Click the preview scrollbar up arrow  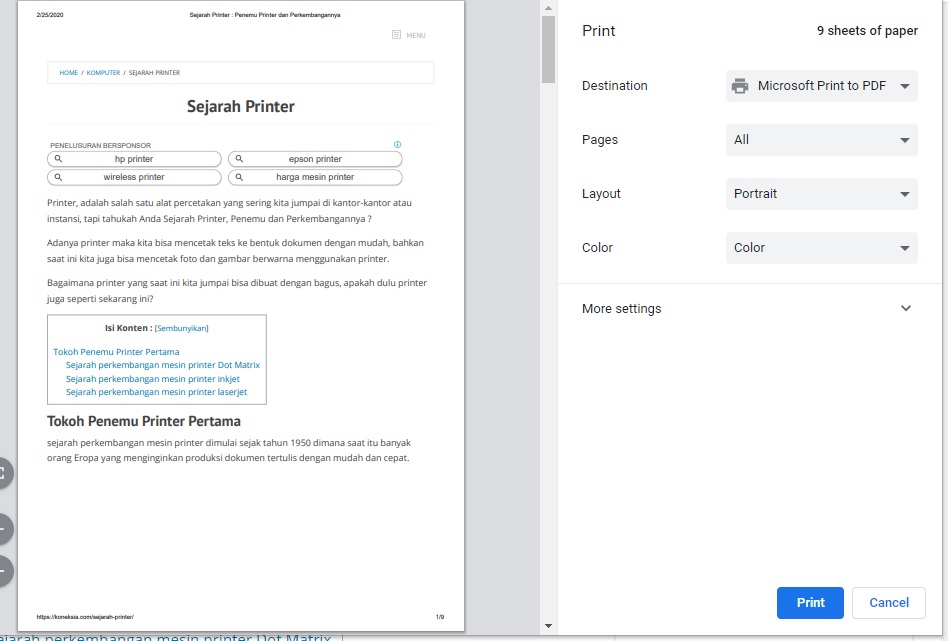pos(548,8)
